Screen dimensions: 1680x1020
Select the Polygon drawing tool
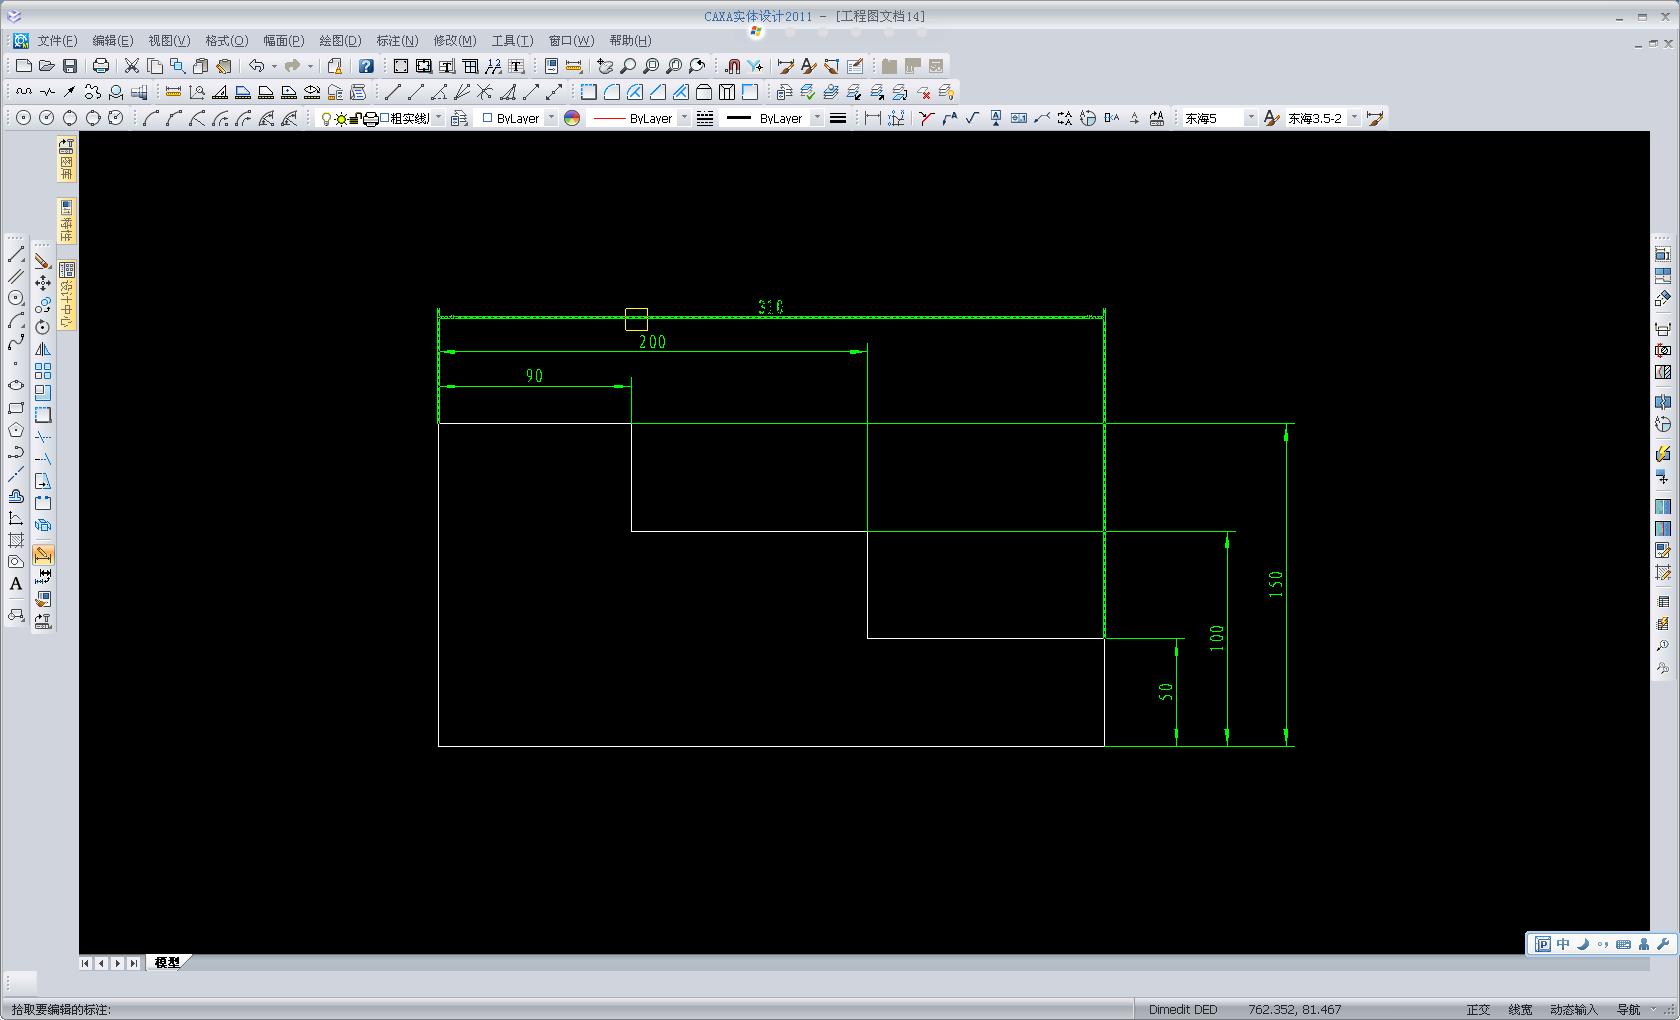click(x=16, y=430)
